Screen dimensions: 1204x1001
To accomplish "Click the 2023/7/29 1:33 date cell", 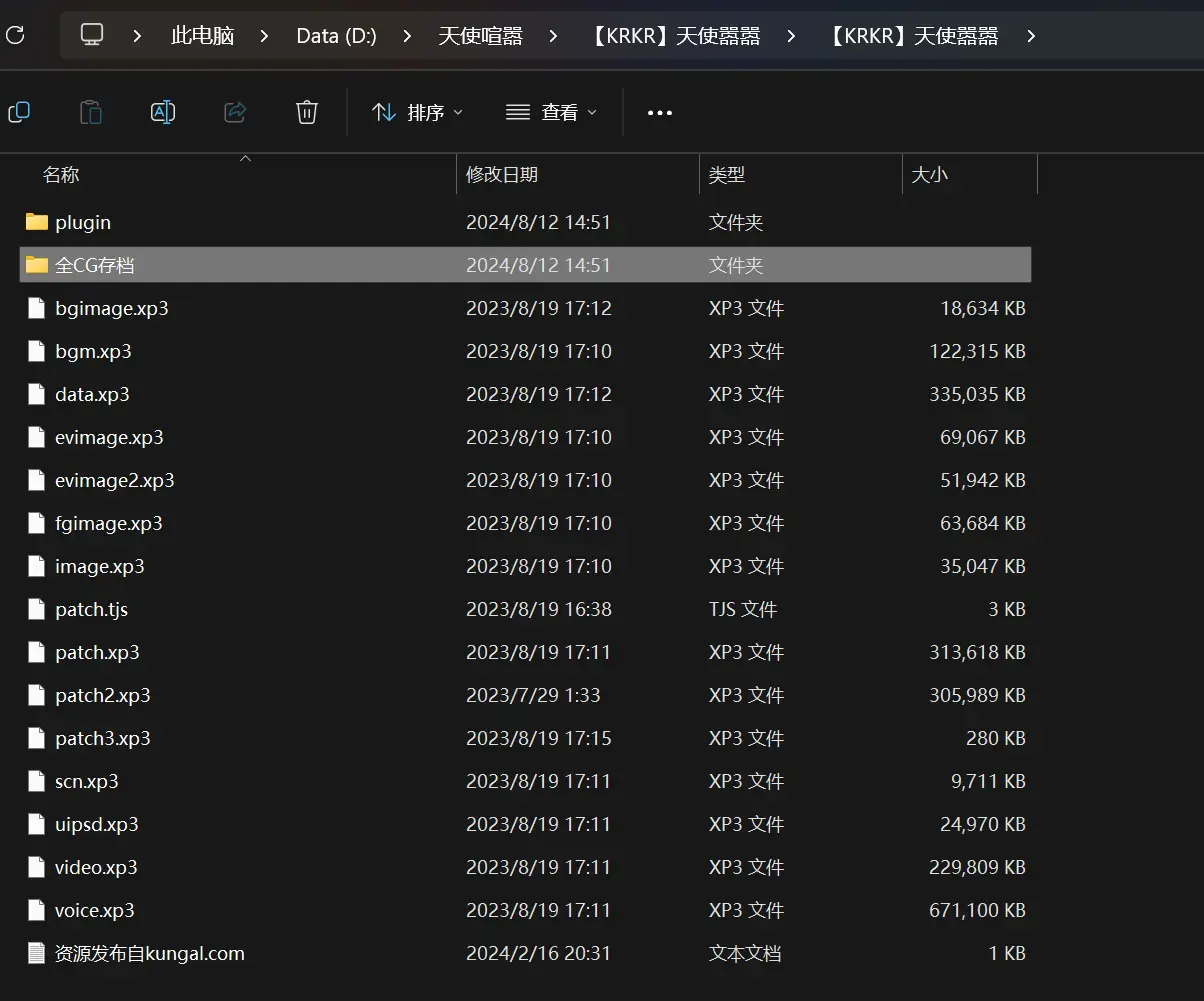I will [x=533, y=695].
